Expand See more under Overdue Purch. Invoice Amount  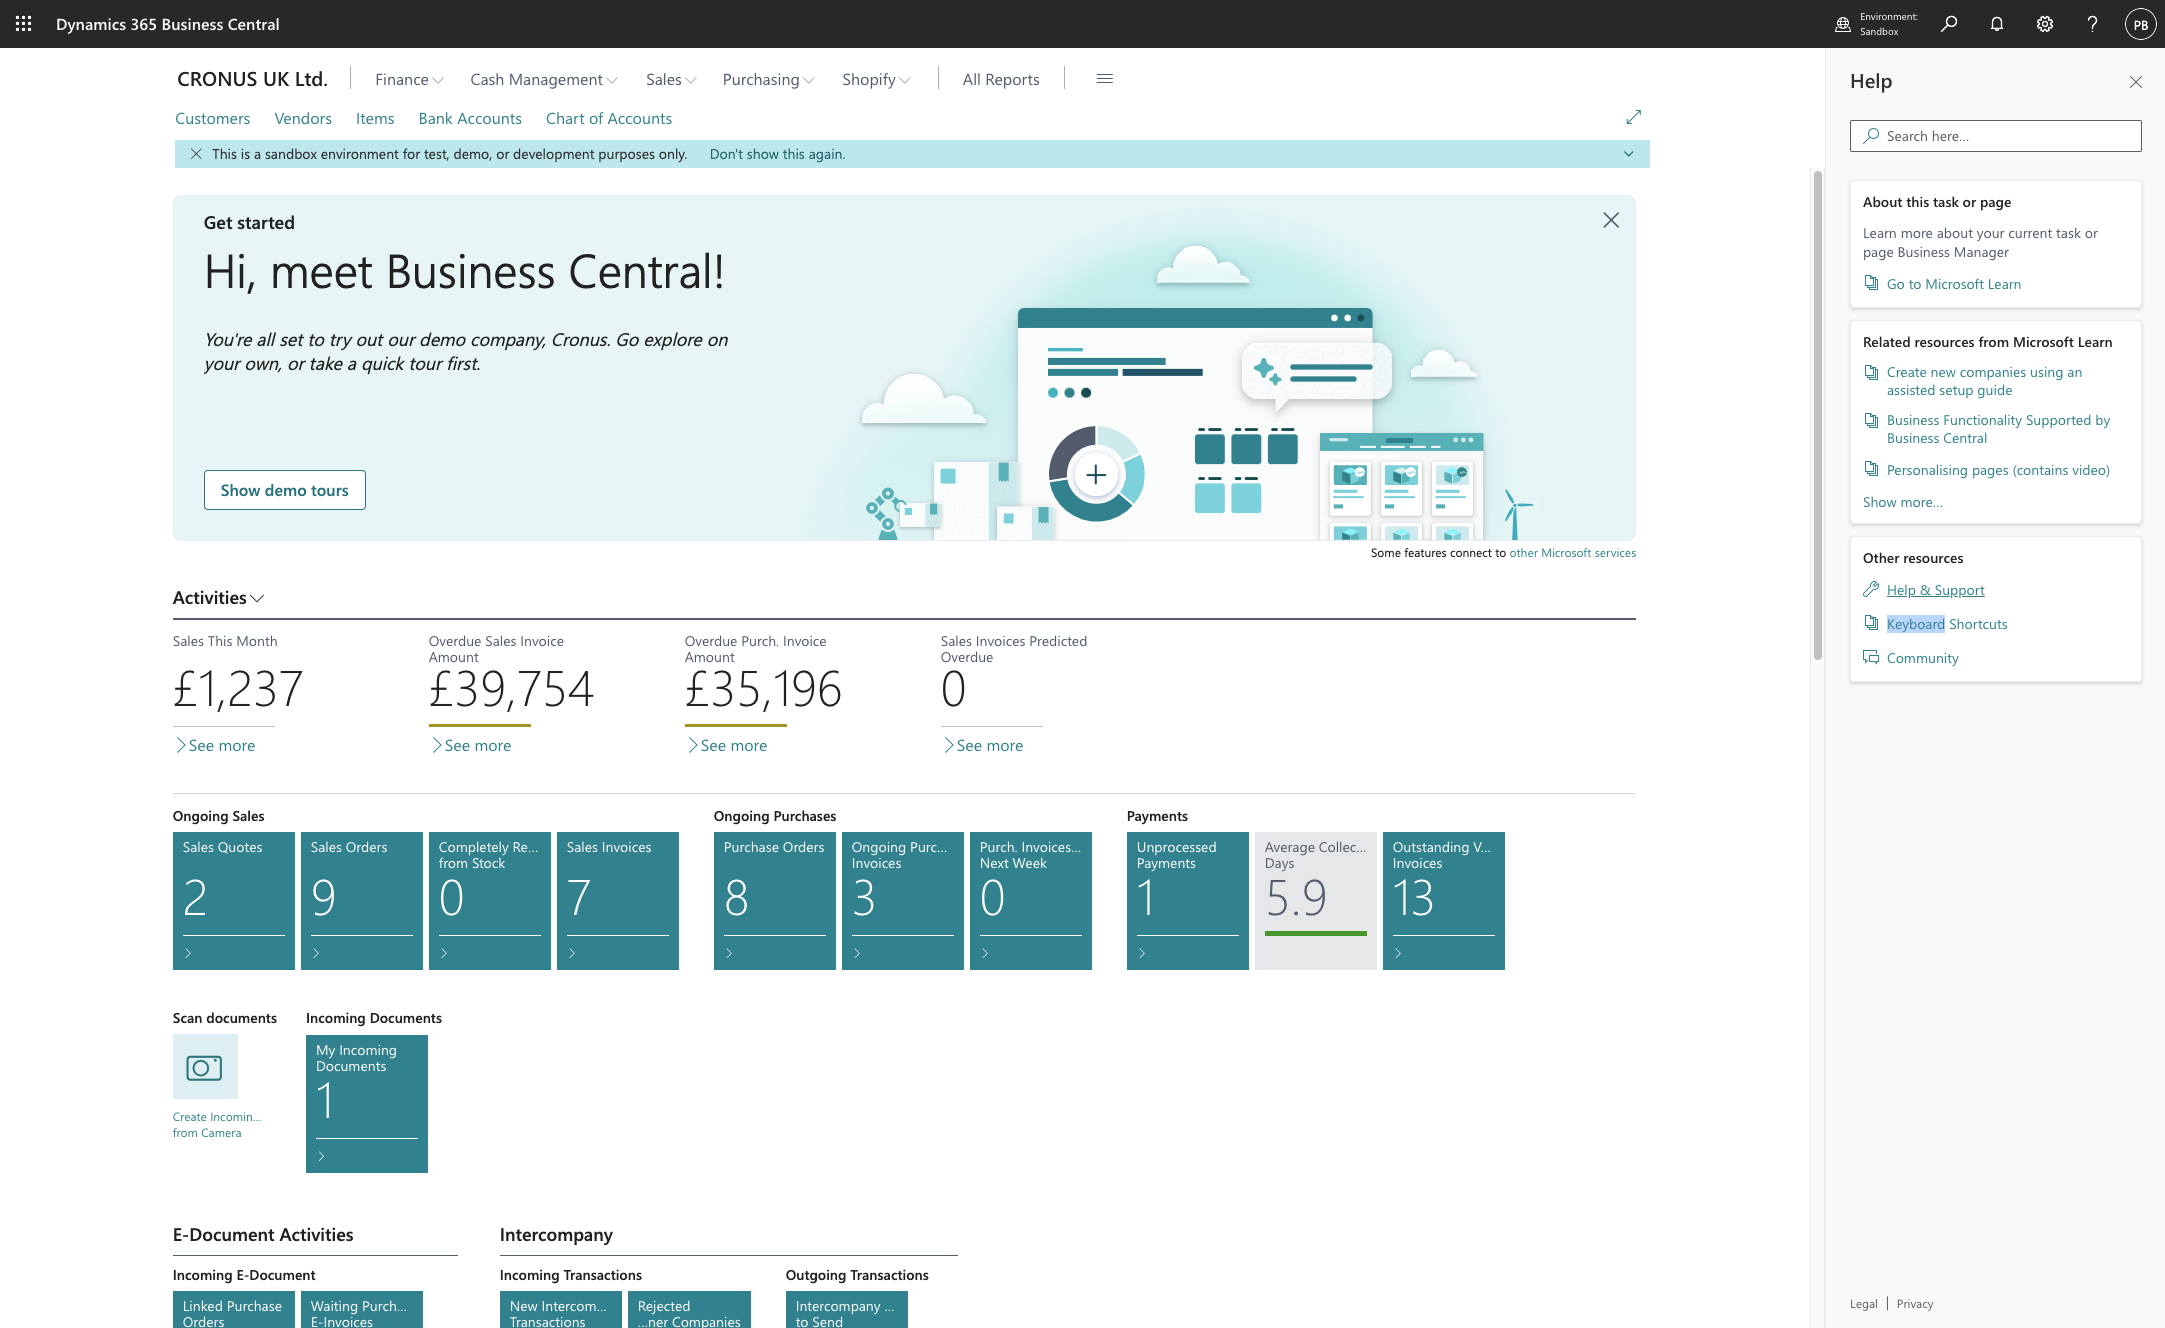click(x=727, y=745)
